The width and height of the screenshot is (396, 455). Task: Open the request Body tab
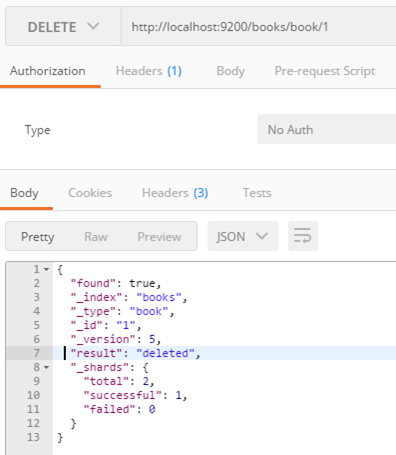(x=231, y=71)
